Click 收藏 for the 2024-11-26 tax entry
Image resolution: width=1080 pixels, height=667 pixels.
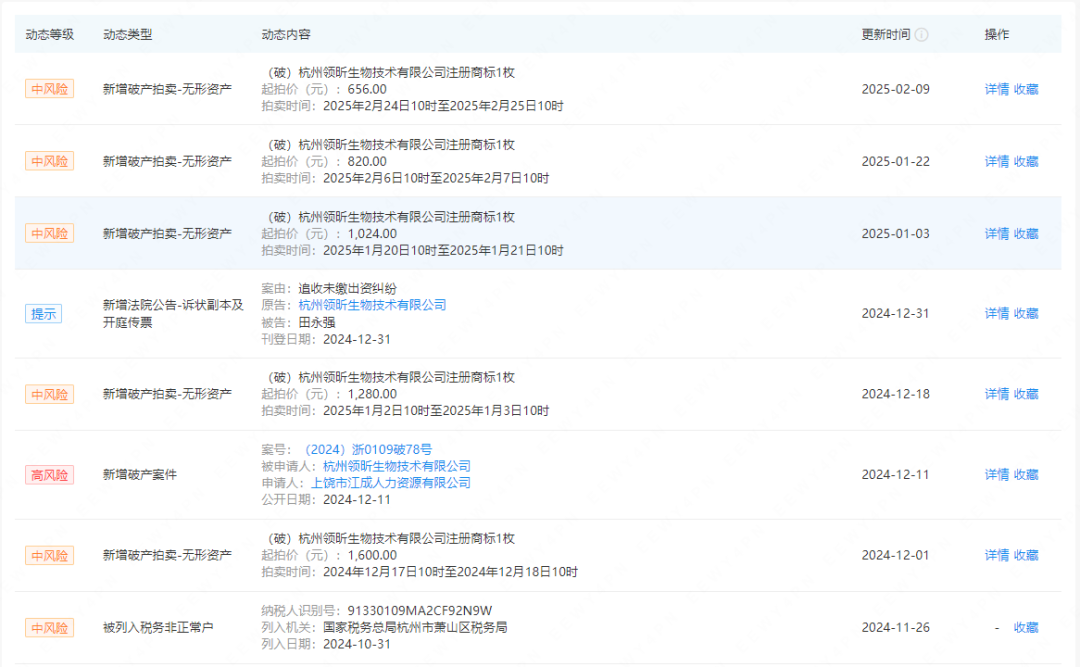(1026, 627)
